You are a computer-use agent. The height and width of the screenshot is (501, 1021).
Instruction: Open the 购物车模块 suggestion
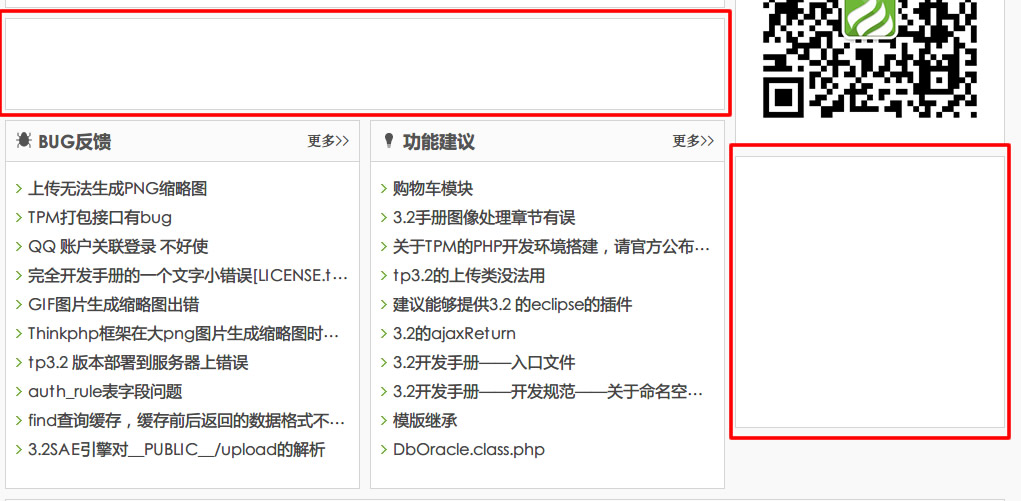(x=432, y=188)
